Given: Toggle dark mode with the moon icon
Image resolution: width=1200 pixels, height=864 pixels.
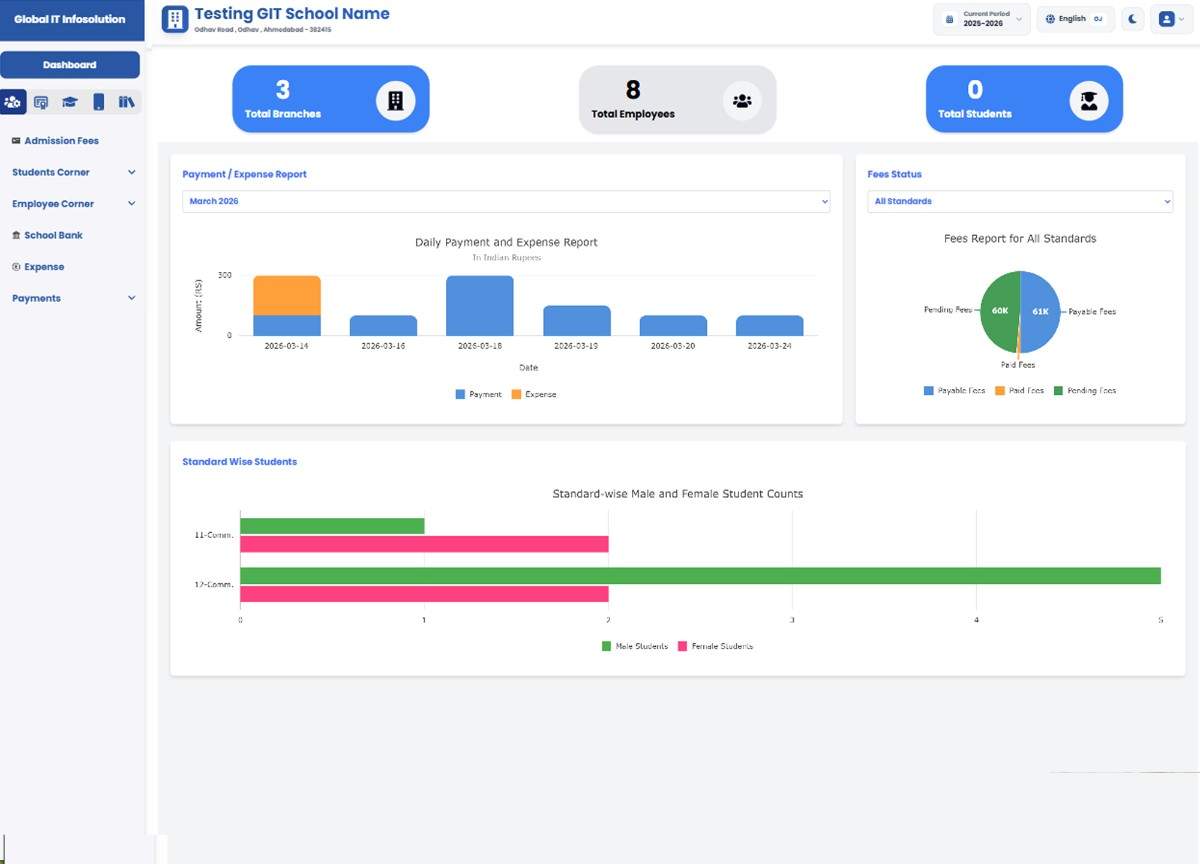Looking at the screenshot, I should pos(1131,18).
